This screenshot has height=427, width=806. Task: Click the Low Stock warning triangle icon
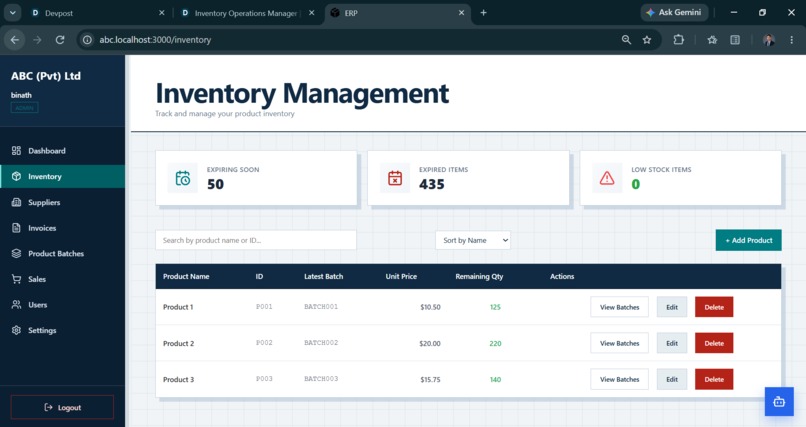point(607,178)
